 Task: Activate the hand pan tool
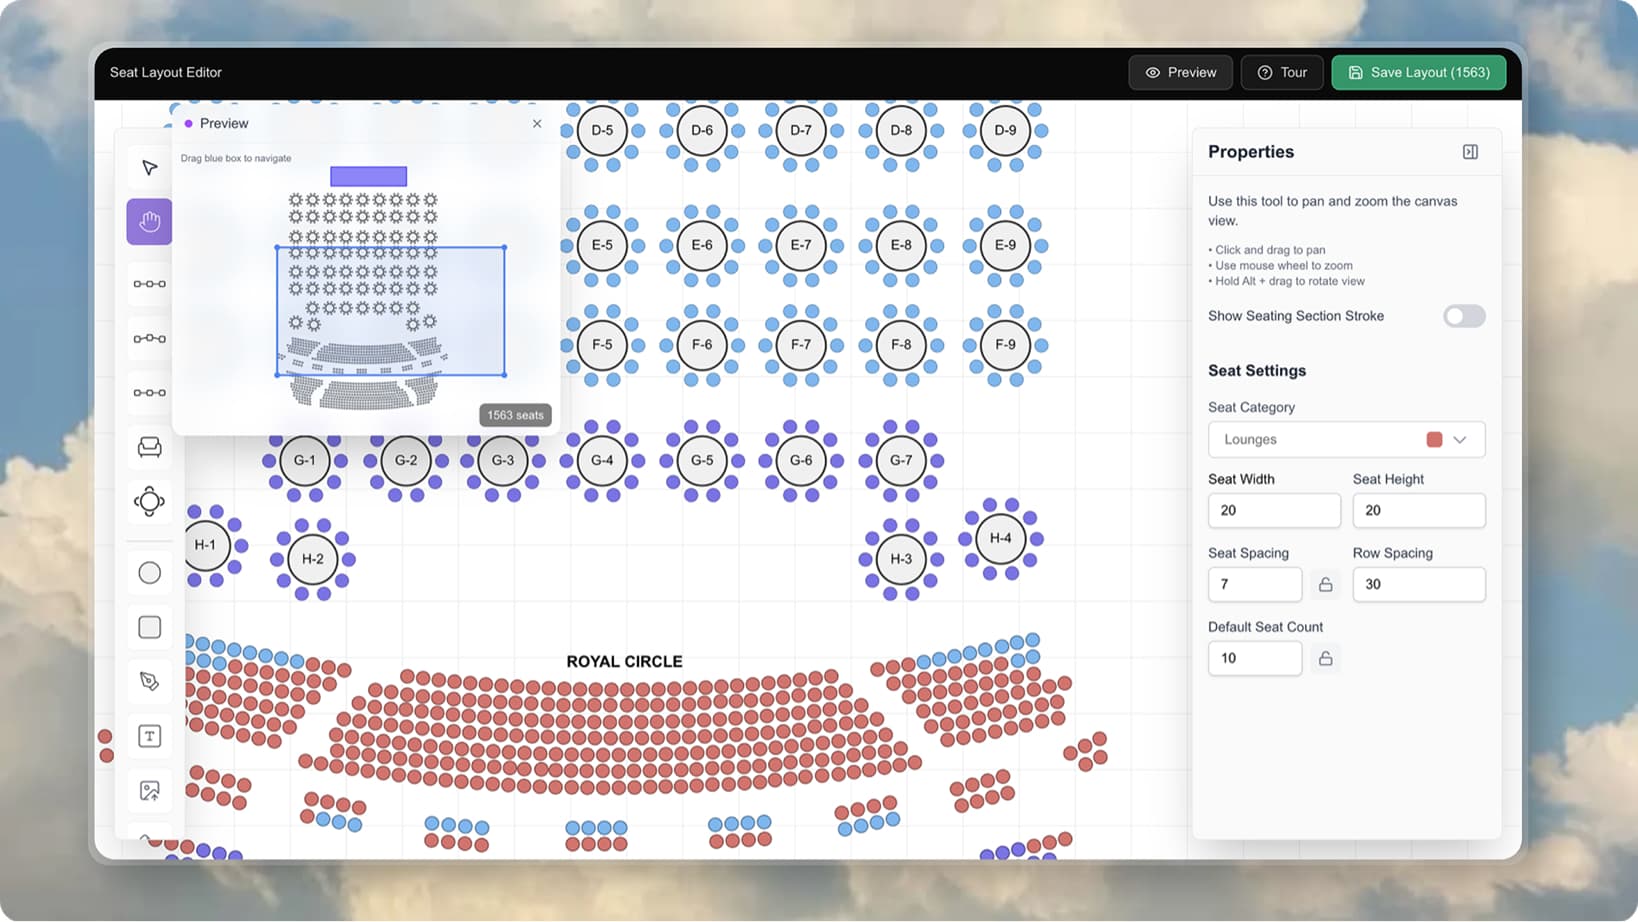point(149,221)
